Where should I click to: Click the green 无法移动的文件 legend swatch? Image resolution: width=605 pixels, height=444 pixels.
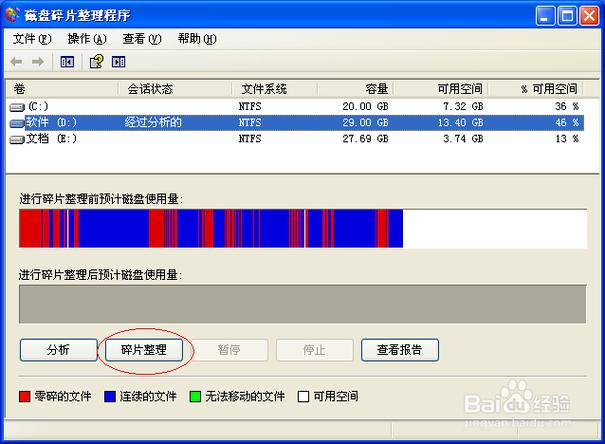tap(195, 397)
